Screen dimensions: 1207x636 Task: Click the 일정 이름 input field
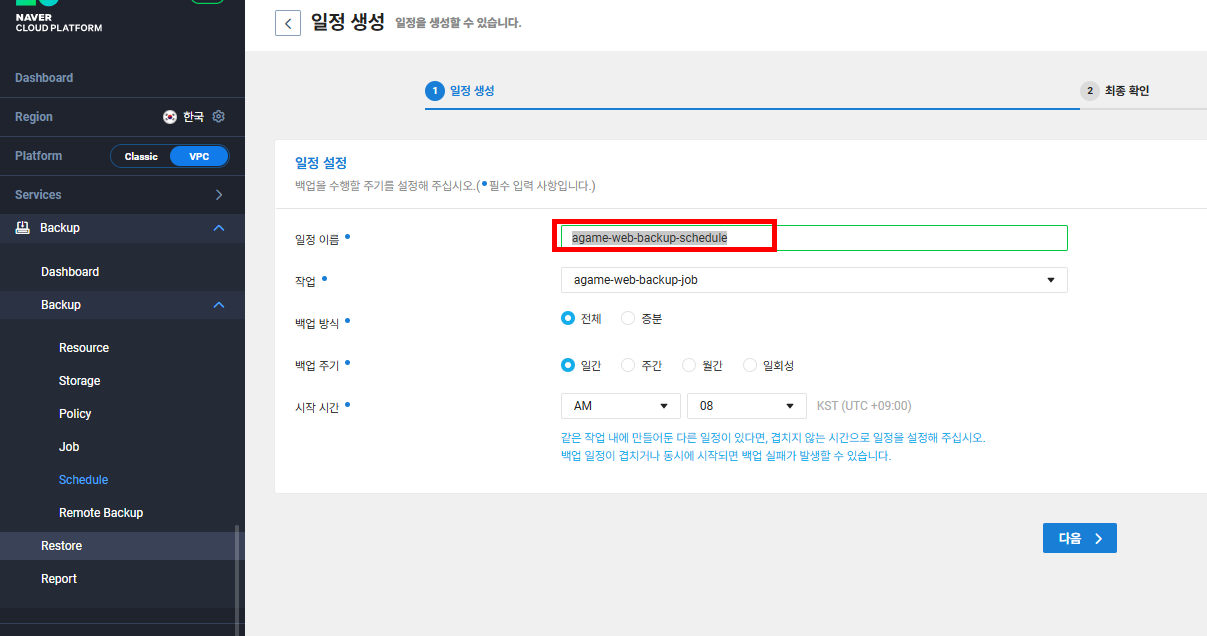pyautogui.click(x=814, y=238)
